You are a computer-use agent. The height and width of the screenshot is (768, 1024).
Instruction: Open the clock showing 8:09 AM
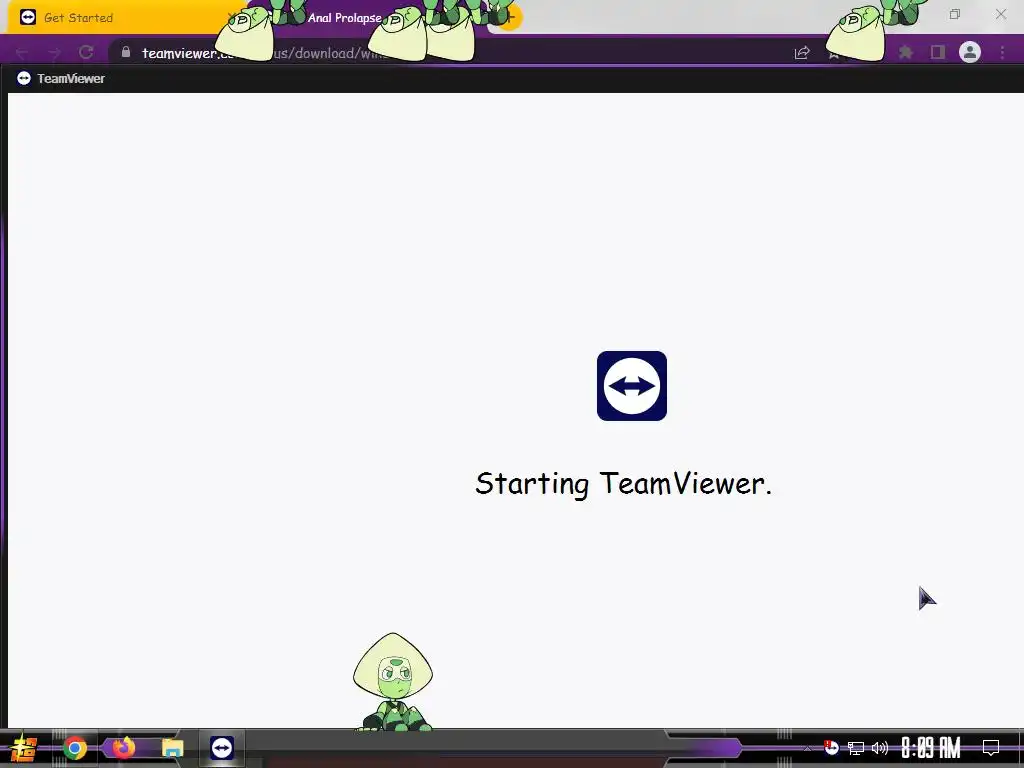point(931,748)
